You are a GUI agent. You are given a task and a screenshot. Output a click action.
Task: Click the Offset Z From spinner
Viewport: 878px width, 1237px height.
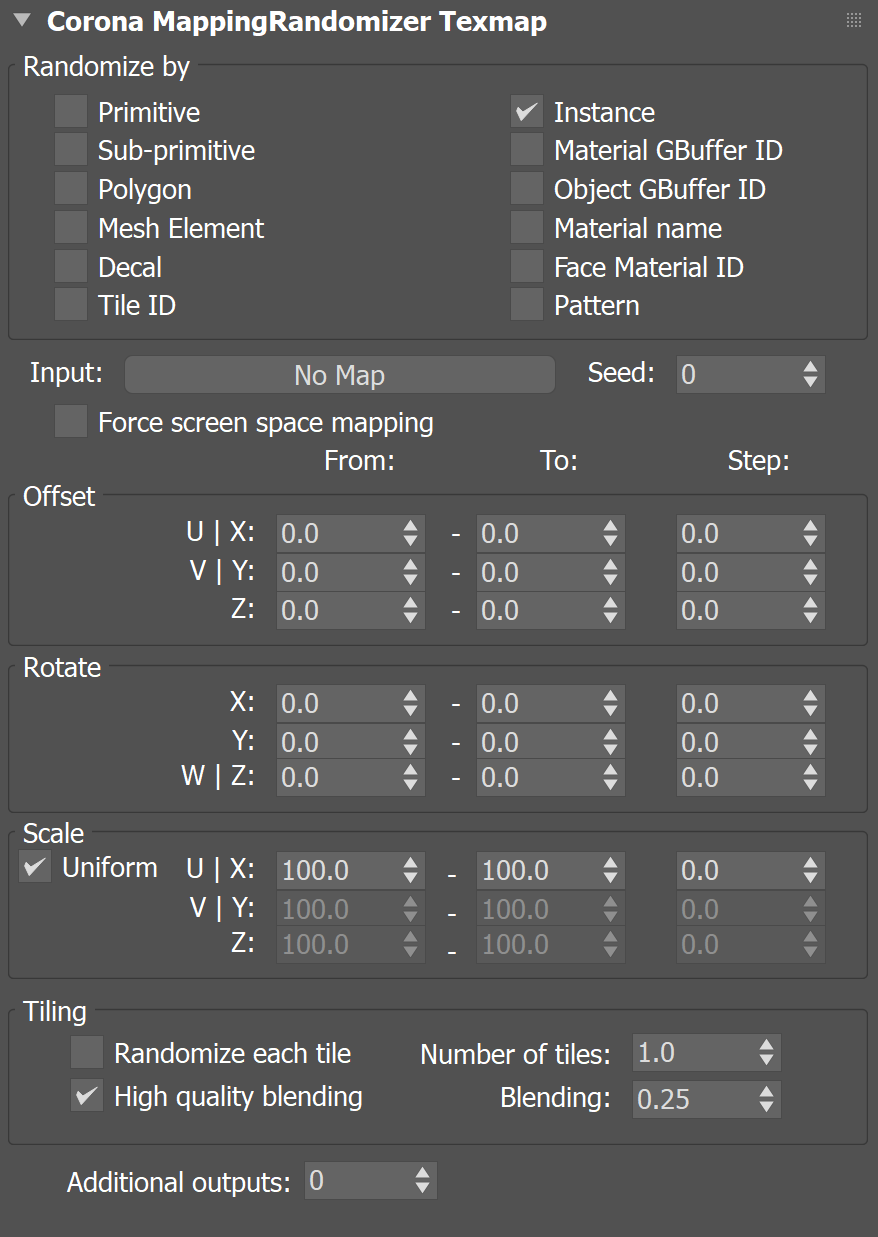411,610
